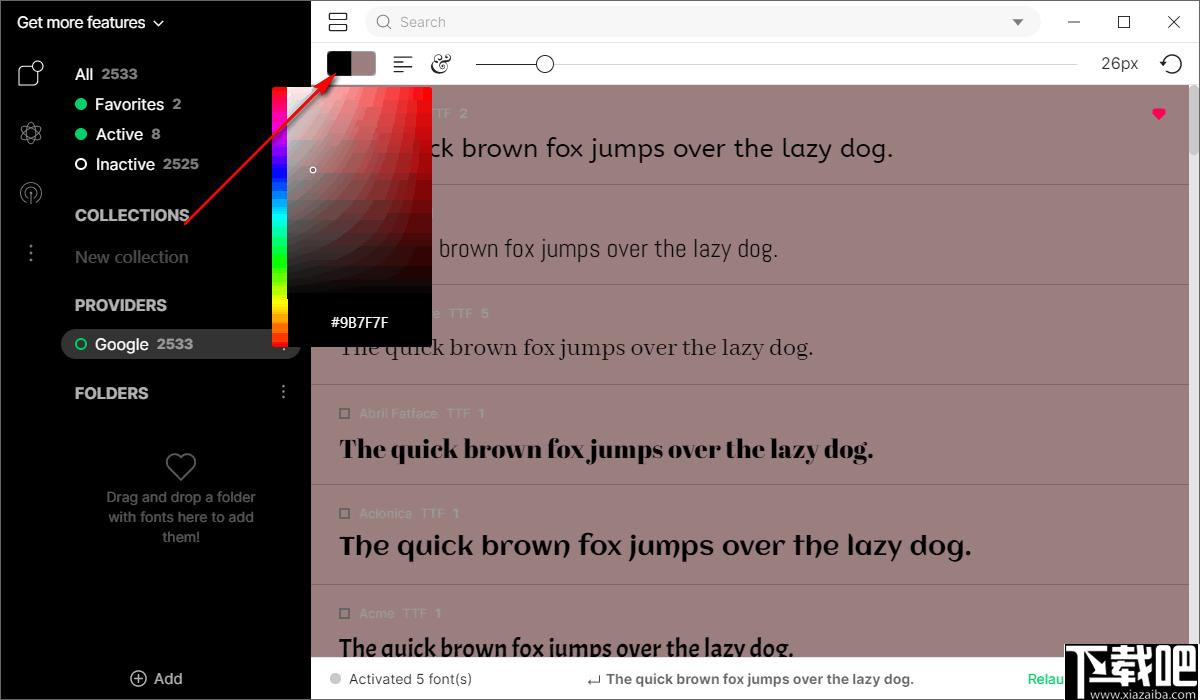Select the Active fonts category

pos(128,134)
